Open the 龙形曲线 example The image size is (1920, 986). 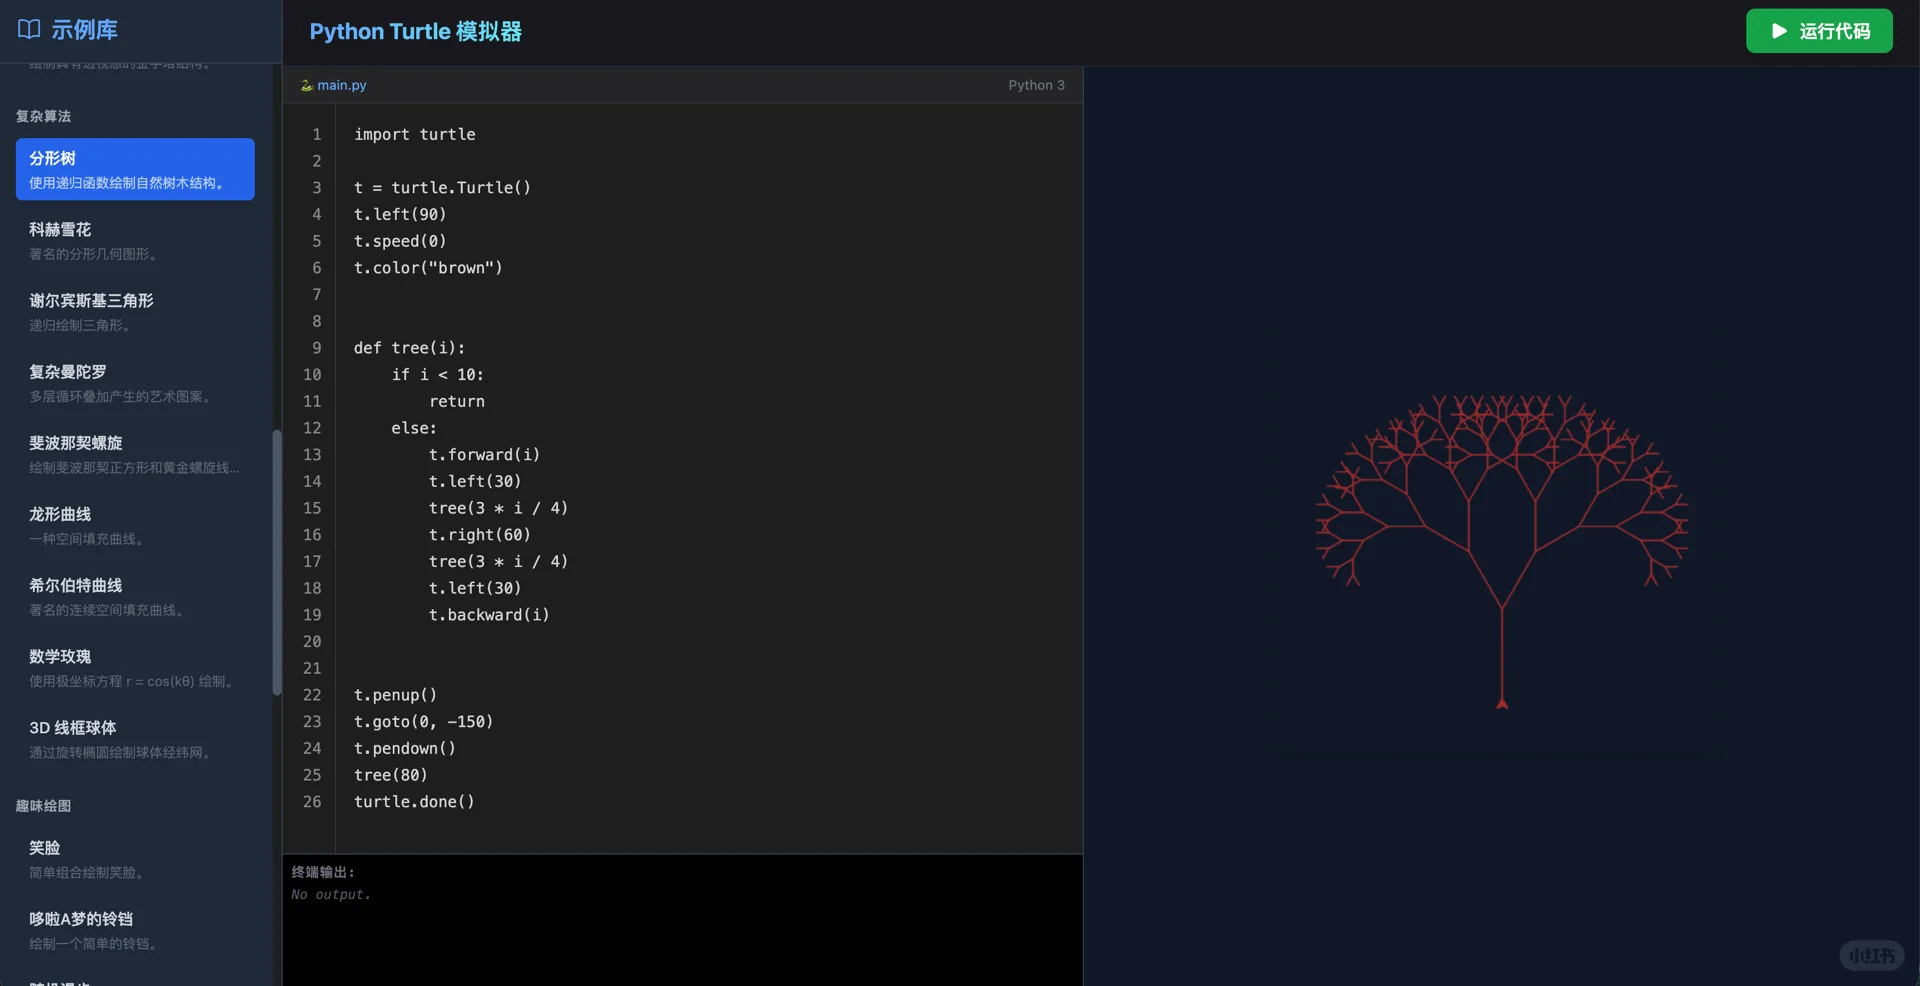pos(135,524)
